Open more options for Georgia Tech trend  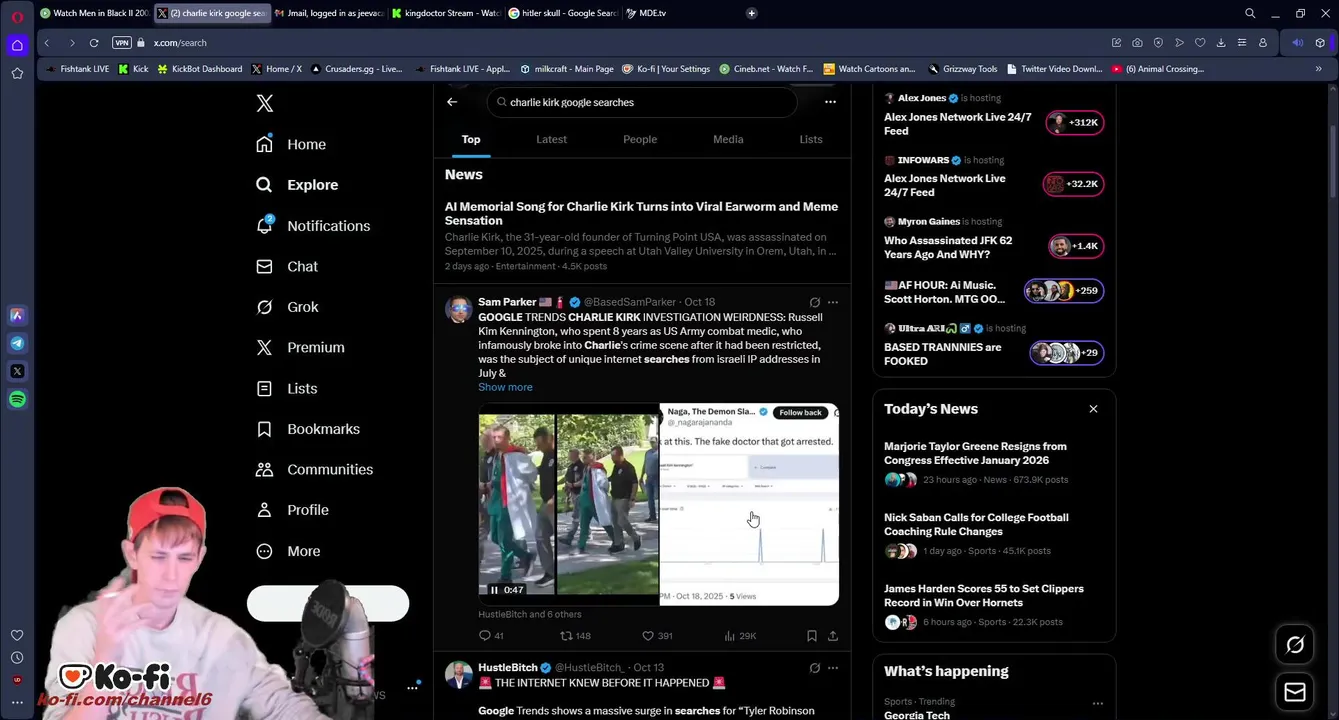pos(1097,703)
